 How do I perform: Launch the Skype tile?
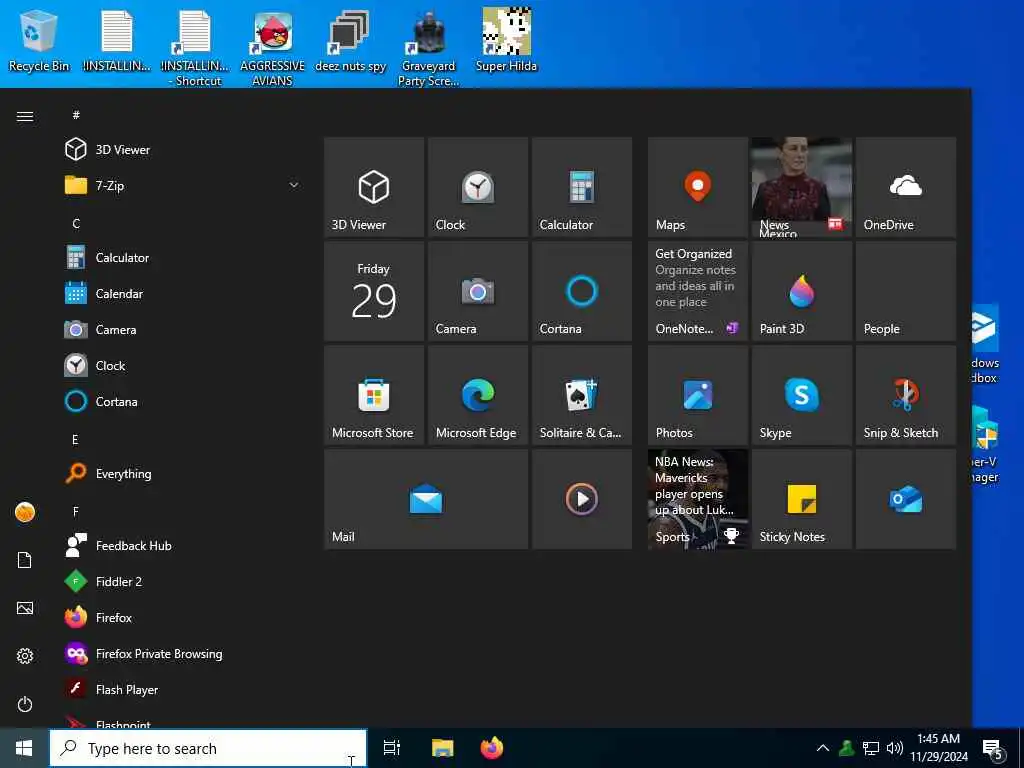coord(801,394)
